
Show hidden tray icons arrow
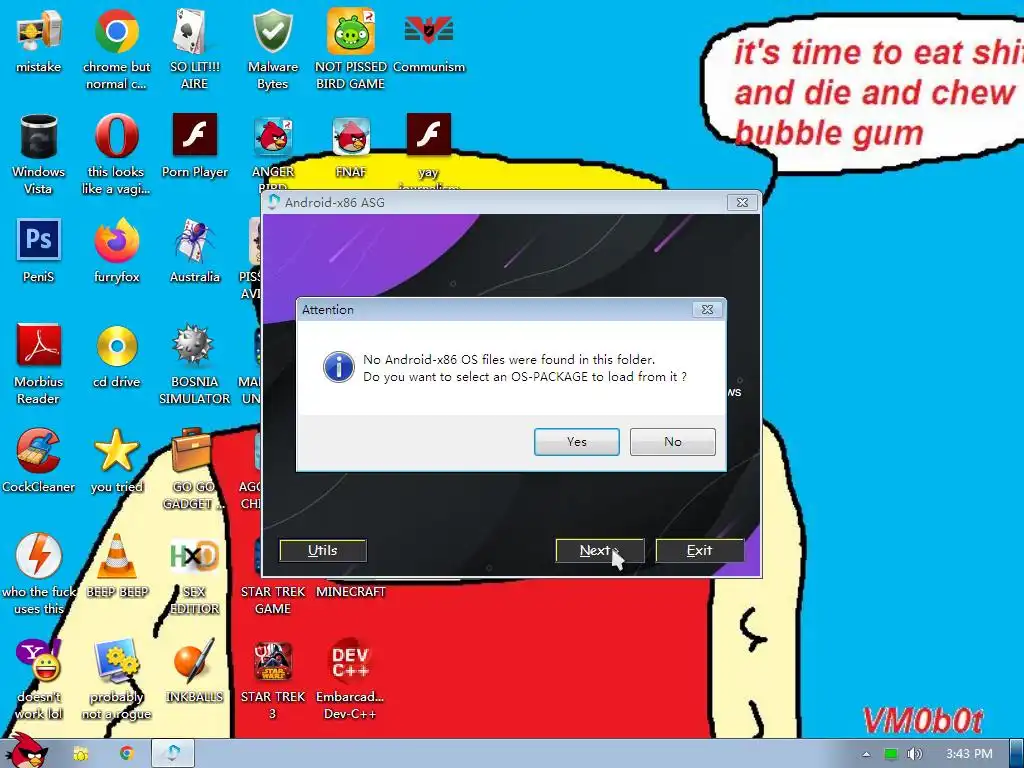pyautogui.click(x=866, y=754)
